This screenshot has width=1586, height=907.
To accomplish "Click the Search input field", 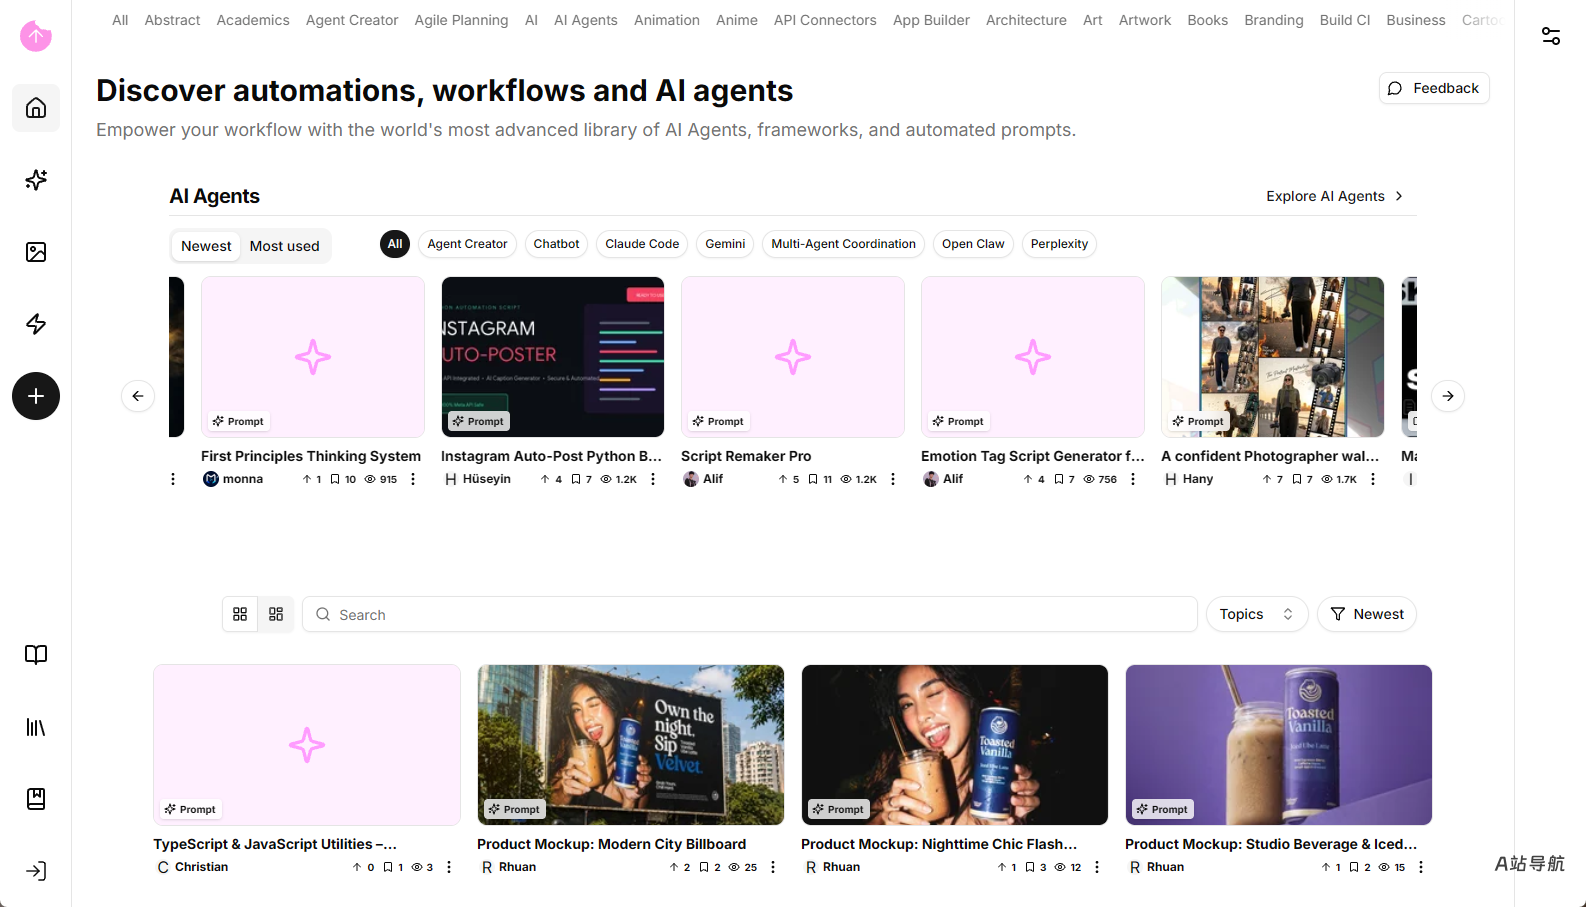I will click(x=750, y=614).
